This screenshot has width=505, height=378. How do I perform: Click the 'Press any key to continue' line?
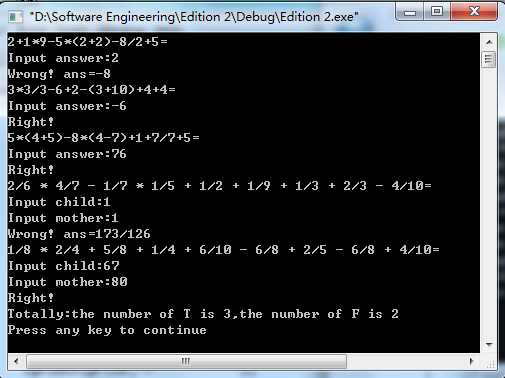[x=107, y=330]
